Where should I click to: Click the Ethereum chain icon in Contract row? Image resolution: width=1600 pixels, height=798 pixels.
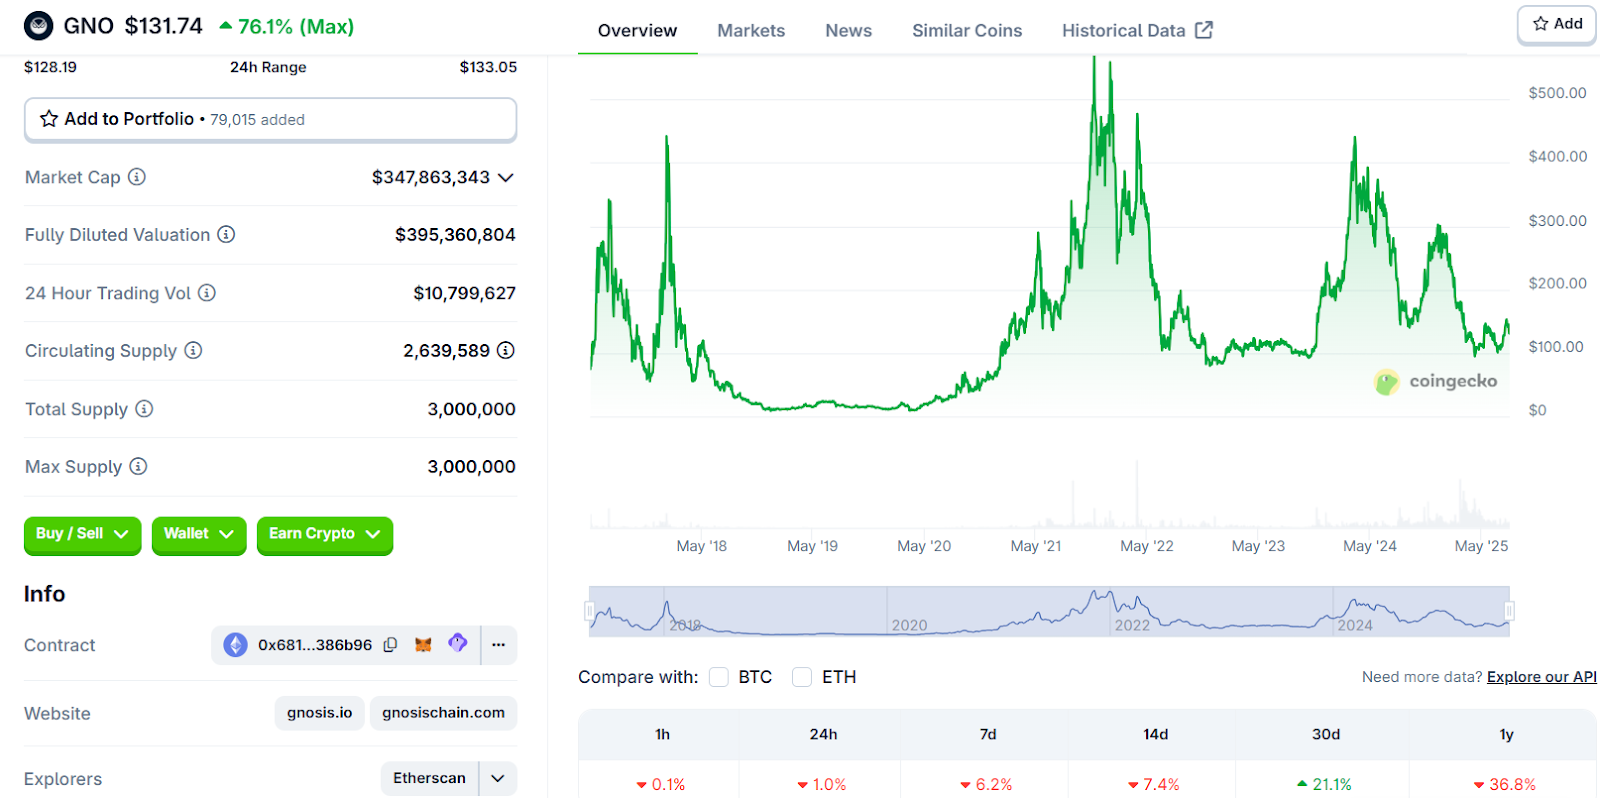(235, 645)
